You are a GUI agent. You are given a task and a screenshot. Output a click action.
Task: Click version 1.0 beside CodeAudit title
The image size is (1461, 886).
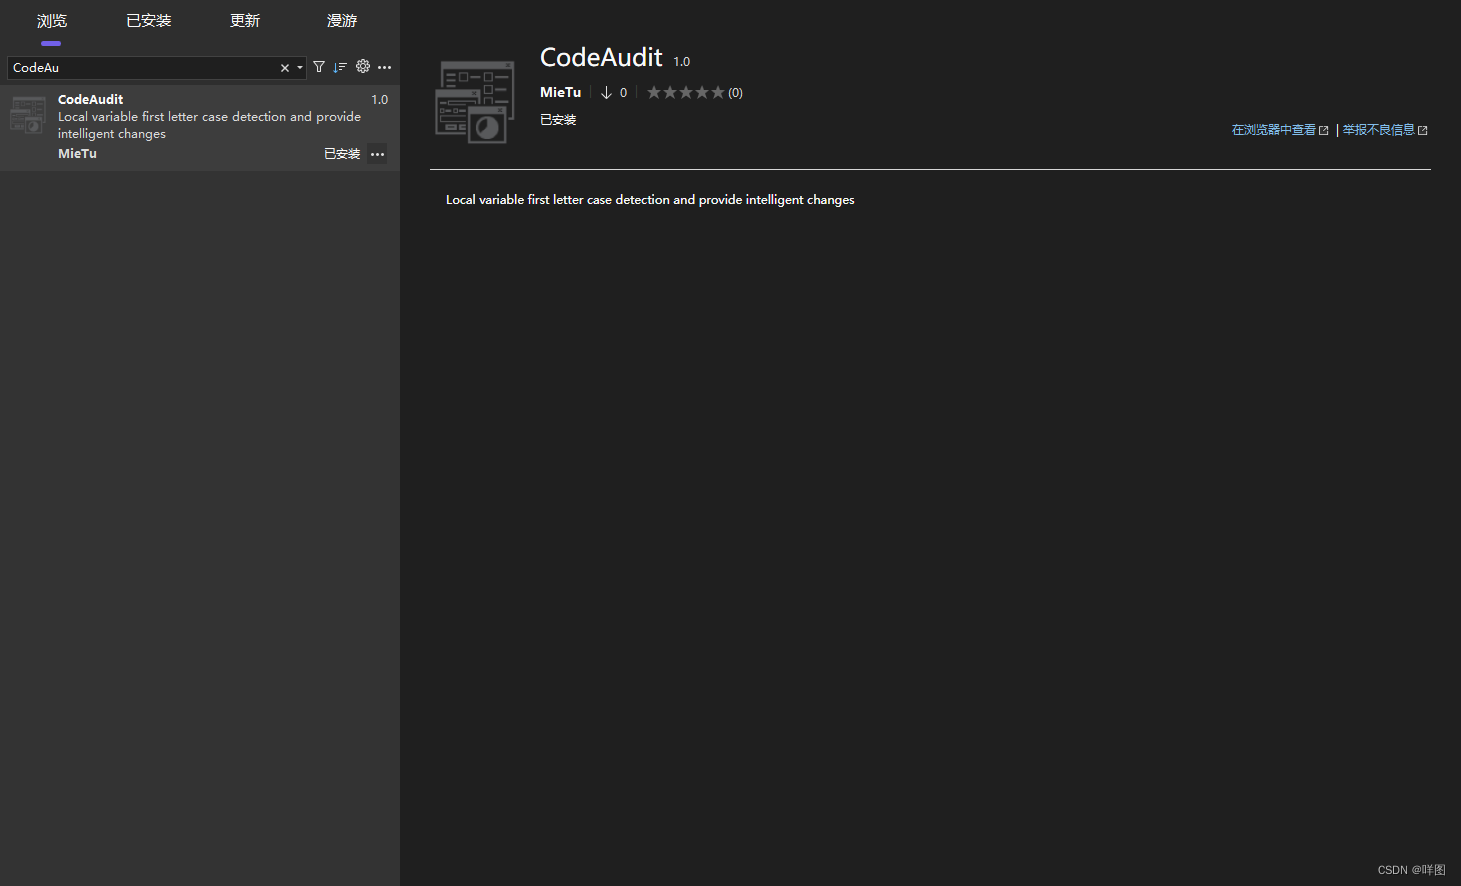click(x=681, y=62)
